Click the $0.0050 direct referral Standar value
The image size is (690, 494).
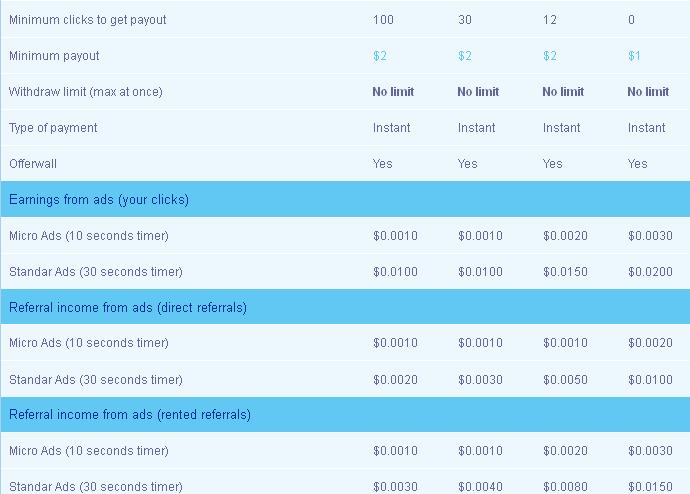click(565, 379)
